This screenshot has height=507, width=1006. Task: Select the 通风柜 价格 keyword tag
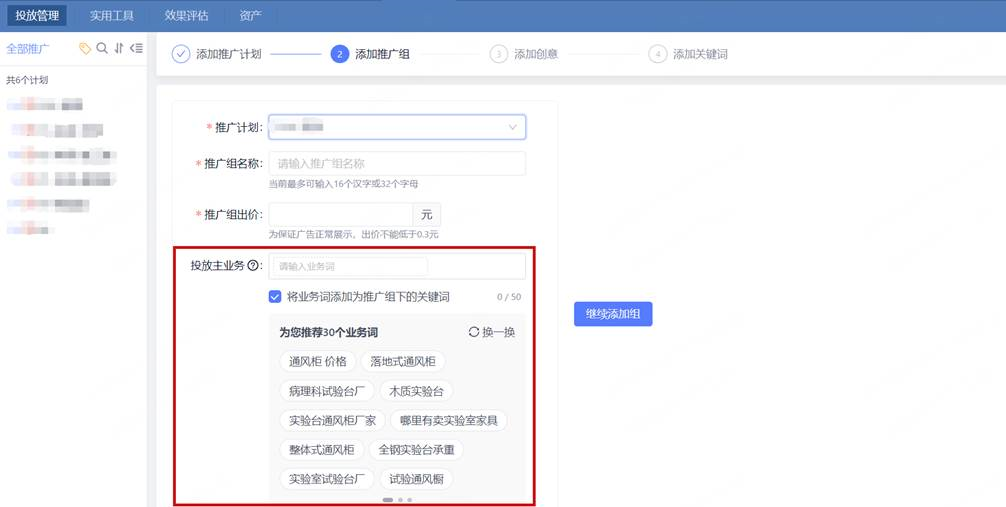point(318,361)
